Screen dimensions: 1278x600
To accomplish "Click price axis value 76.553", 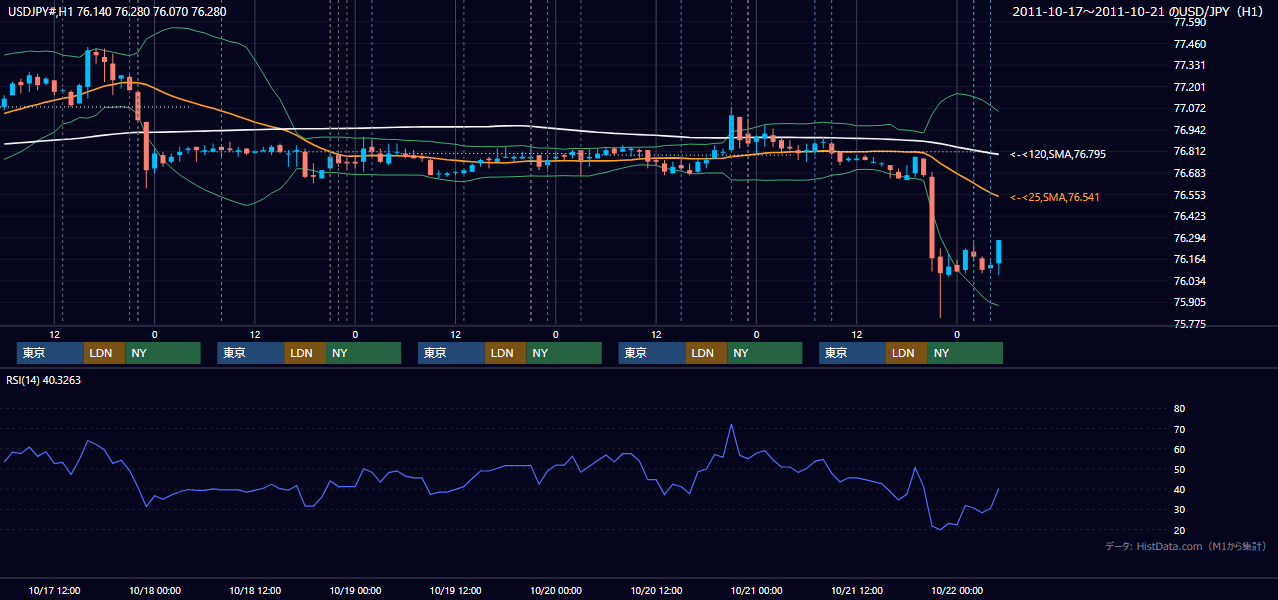I will click(1189, 195).
